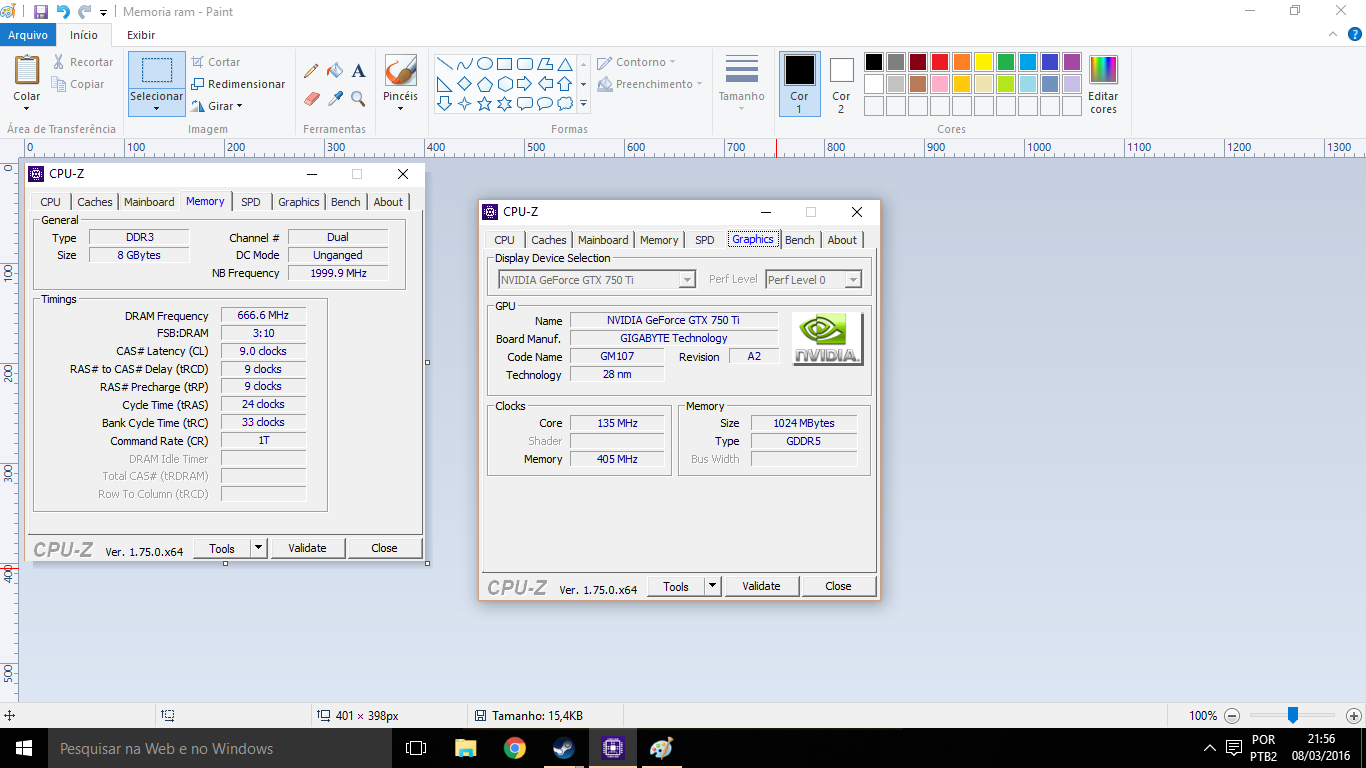
Task: Open Google Chrome from the taskbar
Action: (x=515, y=748)
